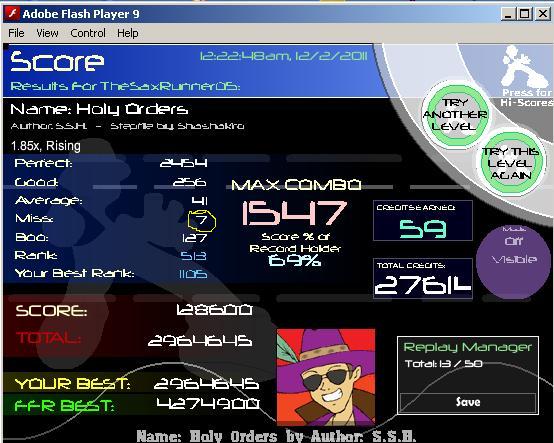This screenshot has height=443, width=554.
Task: Click the Try This Level Again button
Action: pyautogui.click(x=511, y=163)
